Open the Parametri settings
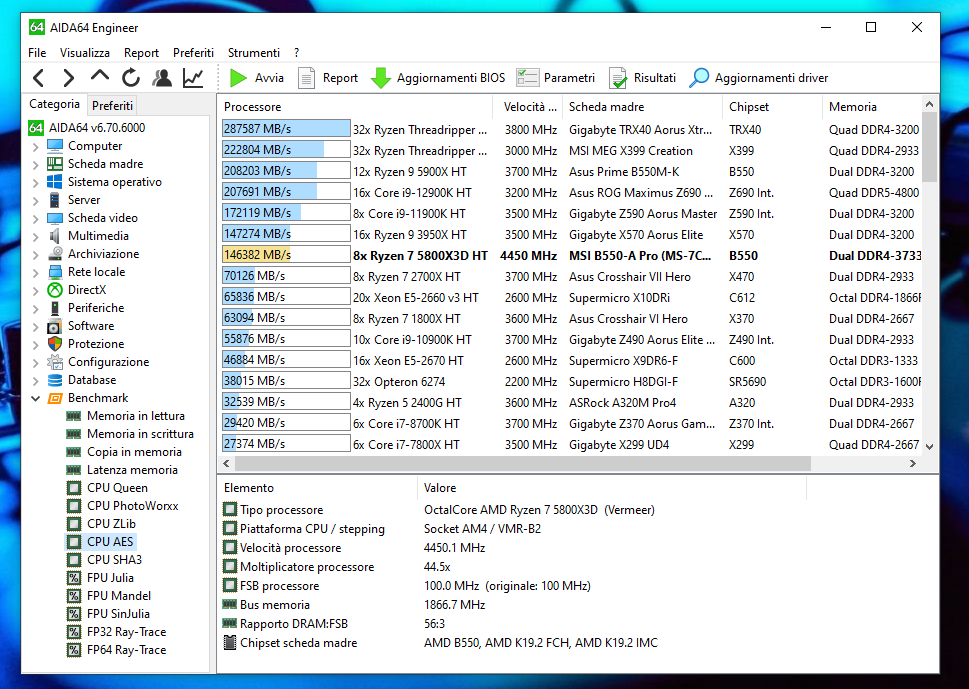 (555, 78)
